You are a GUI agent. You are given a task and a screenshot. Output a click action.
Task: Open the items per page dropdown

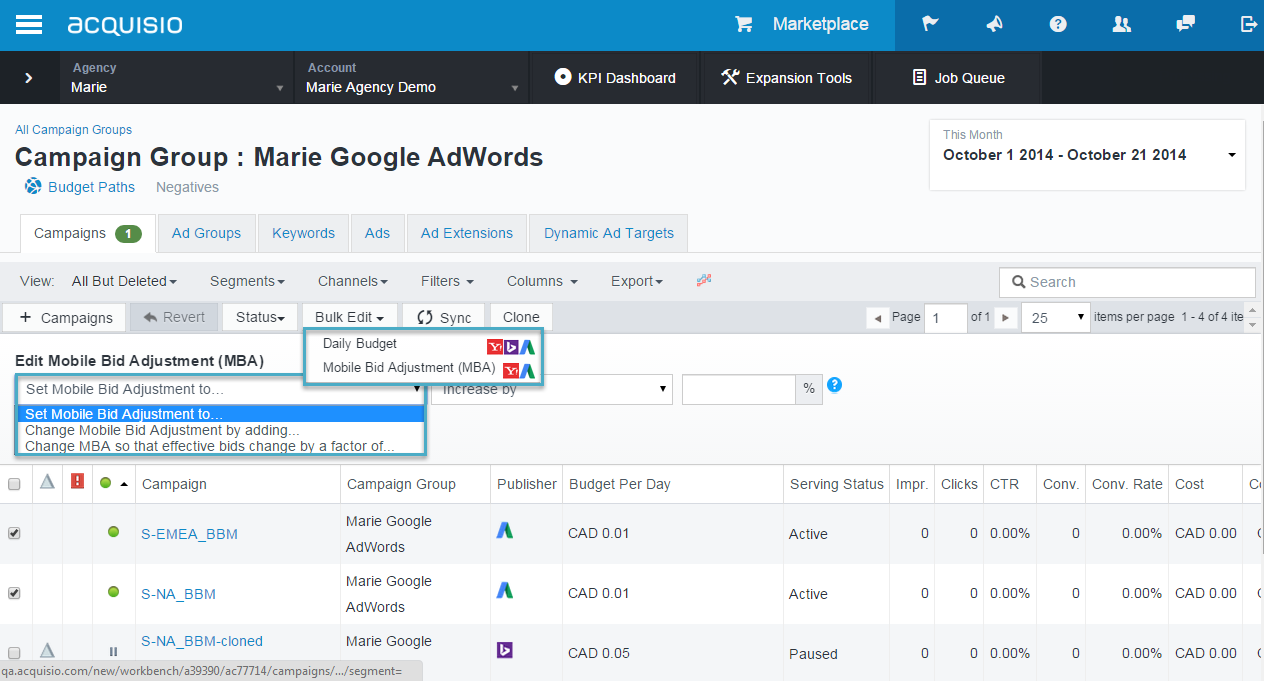pos(1056,318)
